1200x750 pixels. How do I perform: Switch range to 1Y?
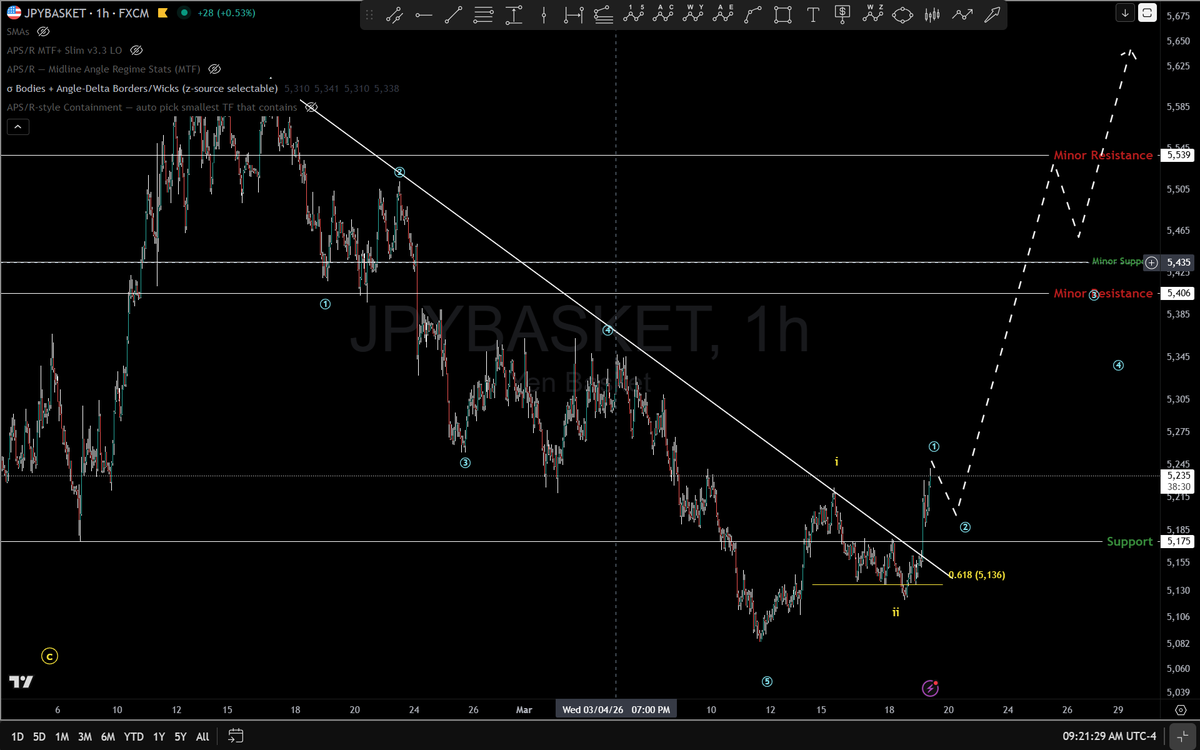point(159,736)
